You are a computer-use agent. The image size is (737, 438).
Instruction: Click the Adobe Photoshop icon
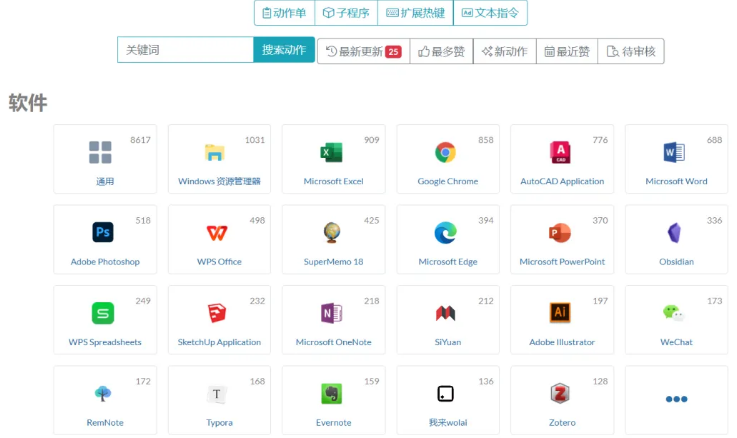tap(103, 232)
